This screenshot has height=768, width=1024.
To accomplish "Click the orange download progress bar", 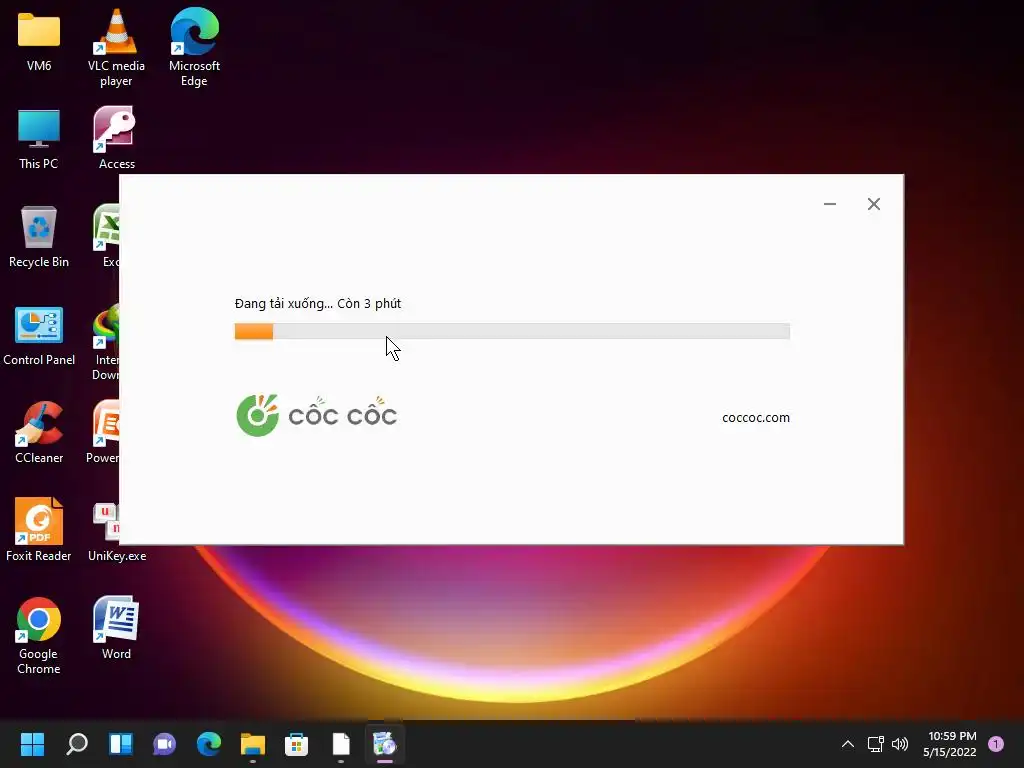I will (512, 331).
